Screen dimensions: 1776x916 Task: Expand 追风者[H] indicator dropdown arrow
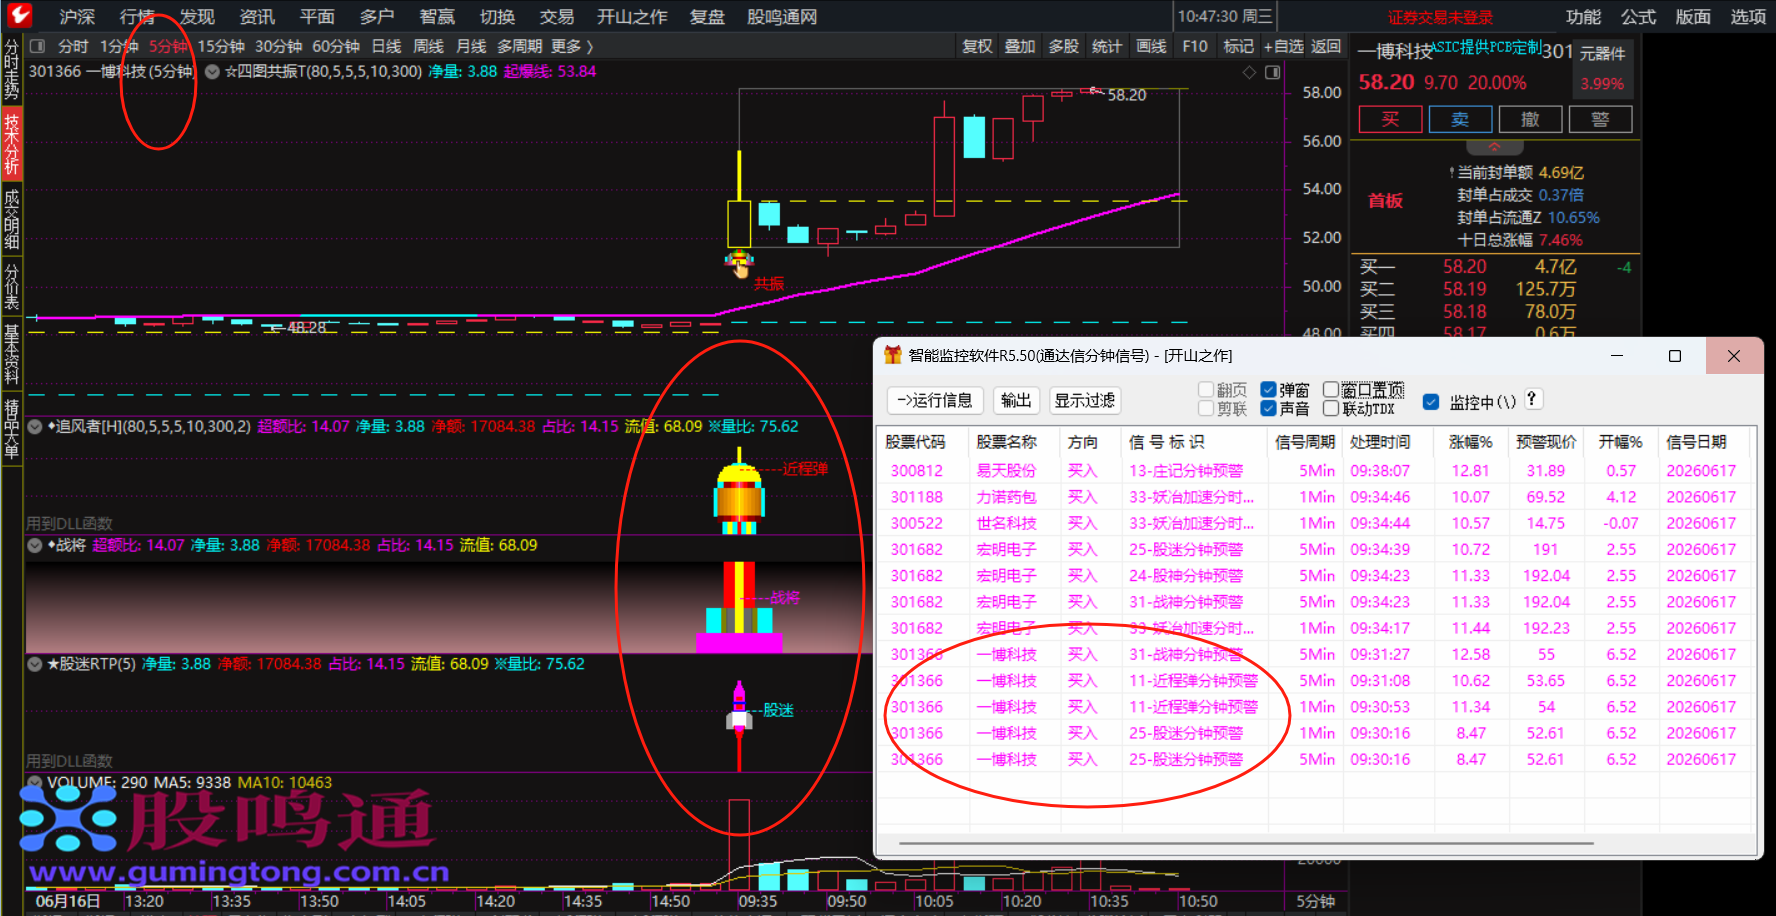pyautogui.click(x=35, y=427)
